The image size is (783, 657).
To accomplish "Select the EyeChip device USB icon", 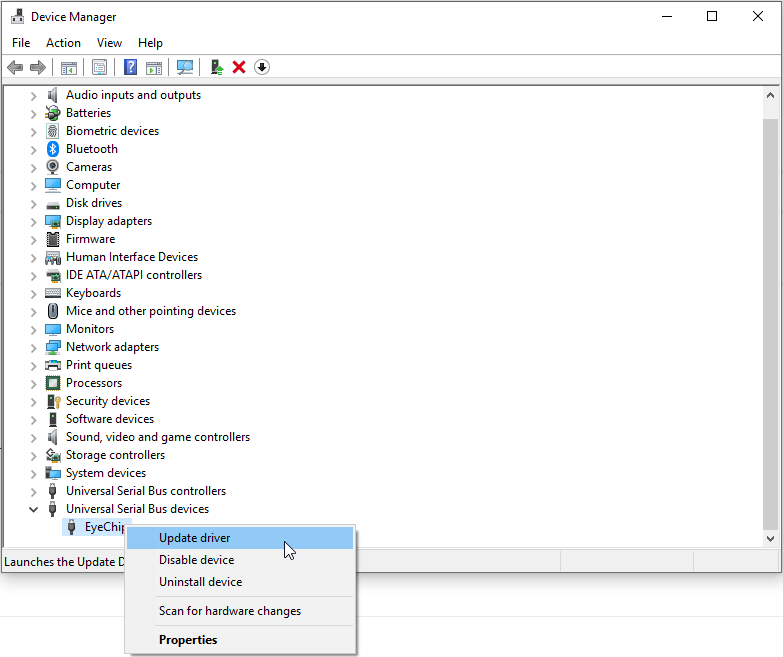I will (x=72, y=527).
